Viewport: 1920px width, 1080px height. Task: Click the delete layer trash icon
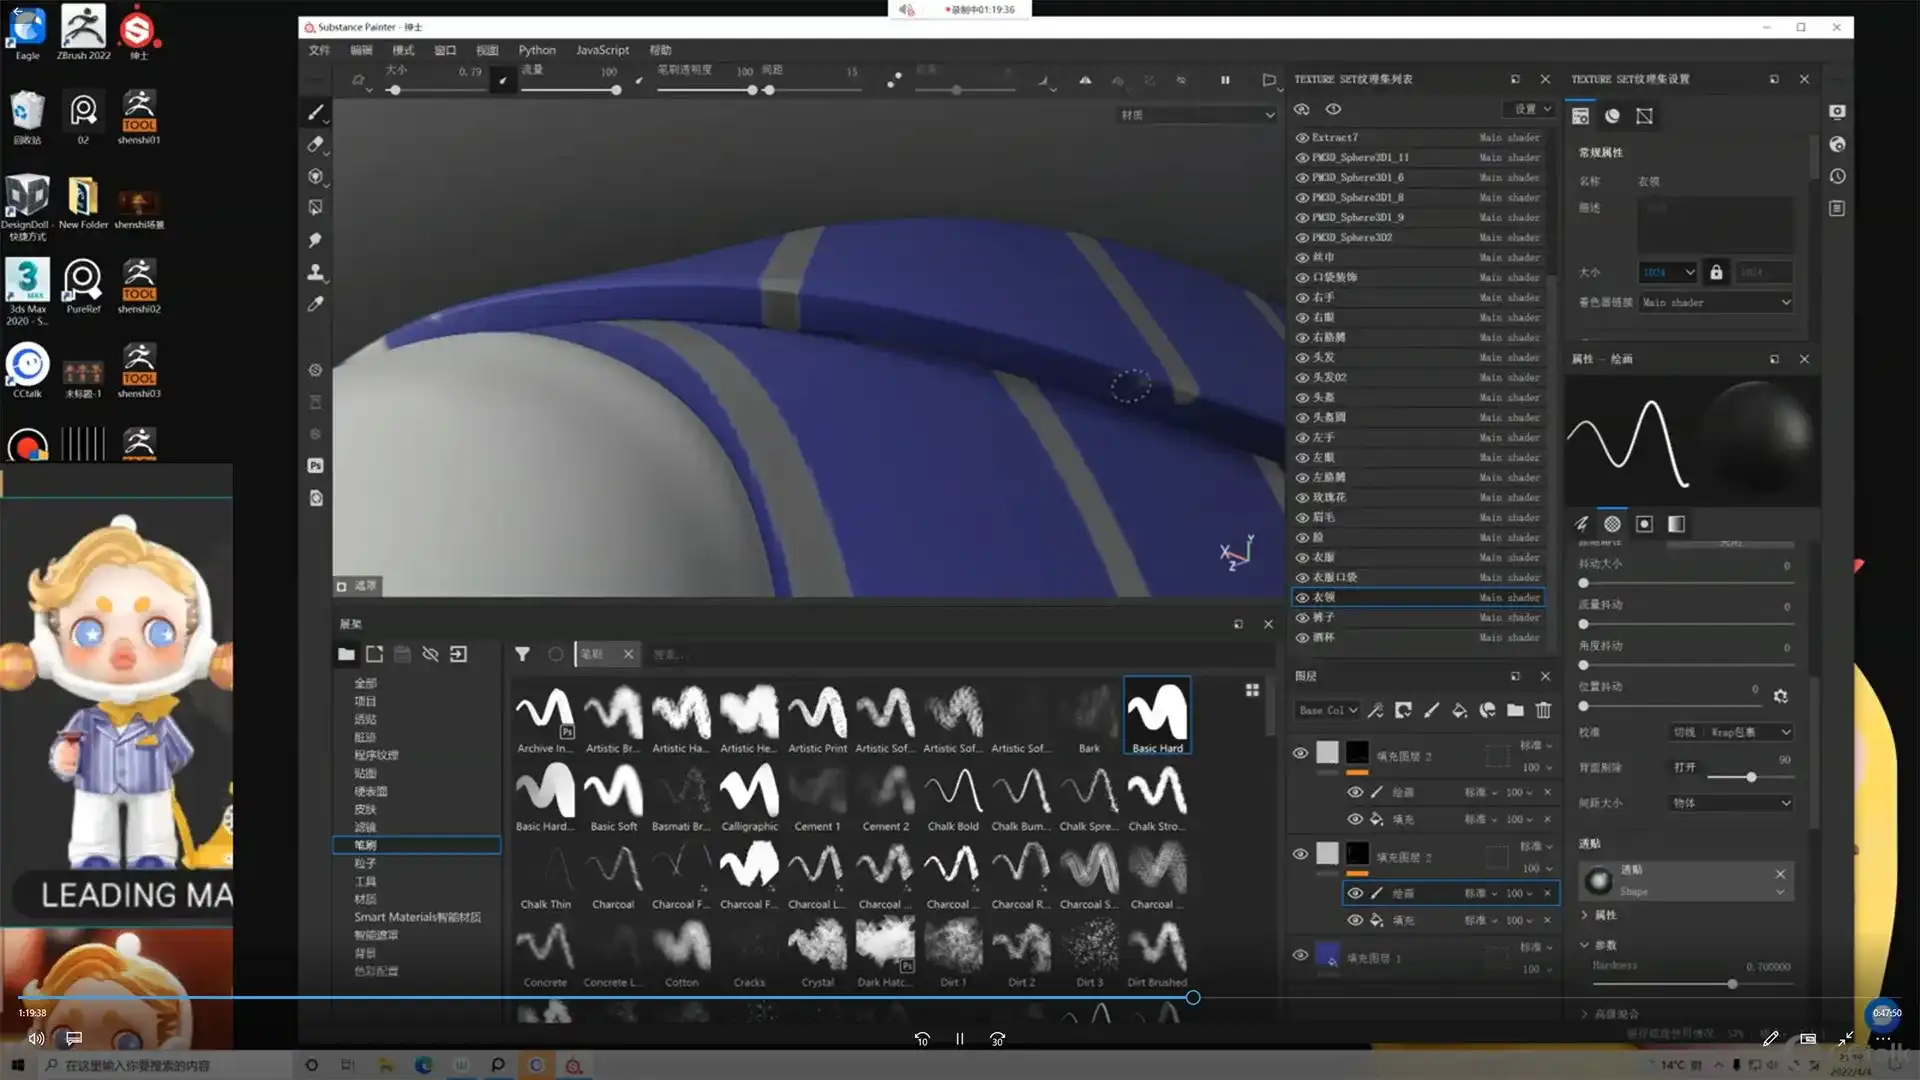click(x=1543, y=710)
